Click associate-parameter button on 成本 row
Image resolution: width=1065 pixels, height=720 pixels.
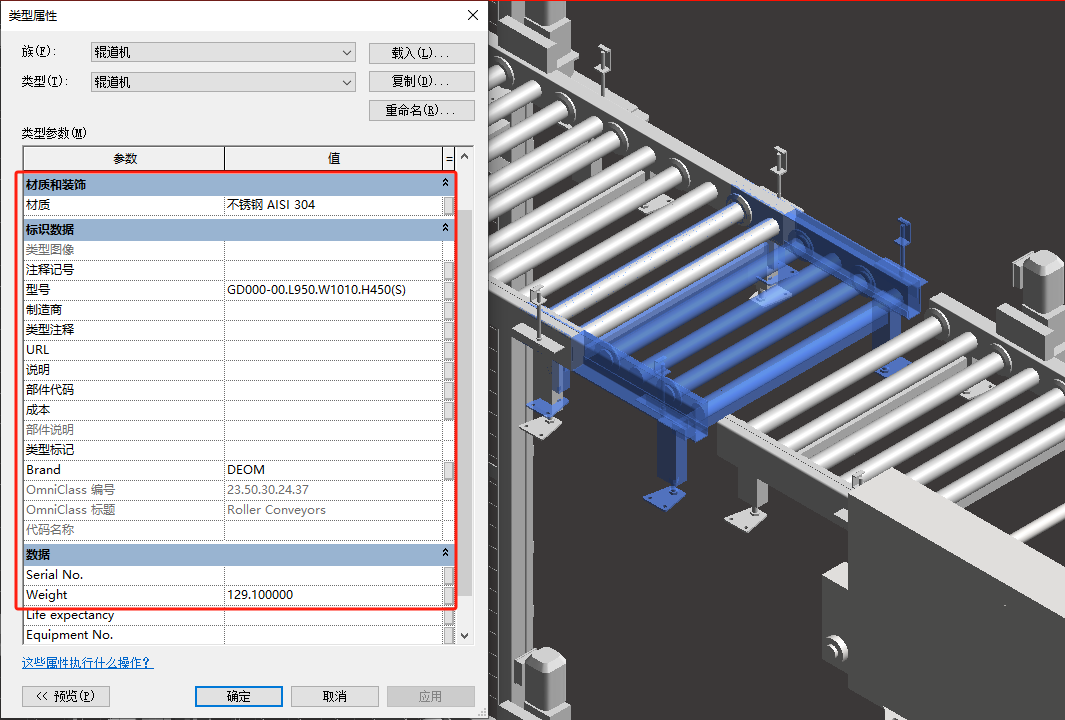(x=449, y=410)
